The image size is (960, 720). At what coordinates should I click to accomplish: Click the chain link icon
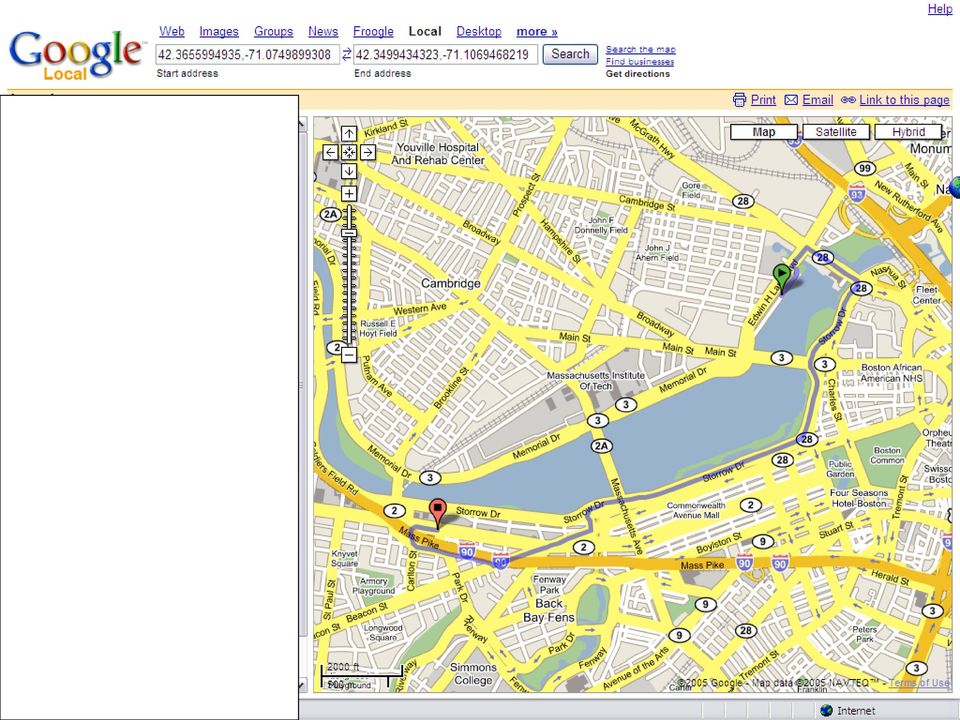(x=848, y=100)
